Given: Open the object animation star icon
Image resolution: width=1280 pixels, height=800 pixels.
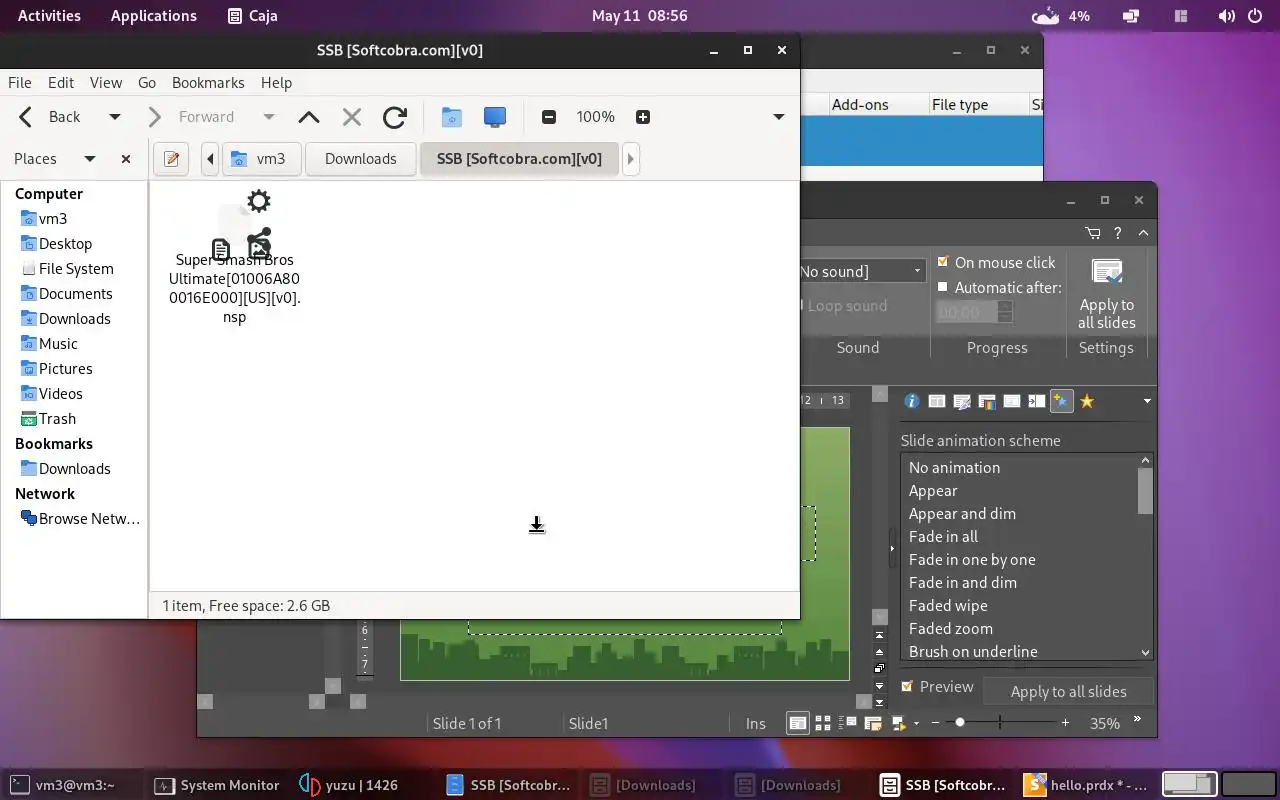Looking at the screenshot, I should click(1087, 401).
